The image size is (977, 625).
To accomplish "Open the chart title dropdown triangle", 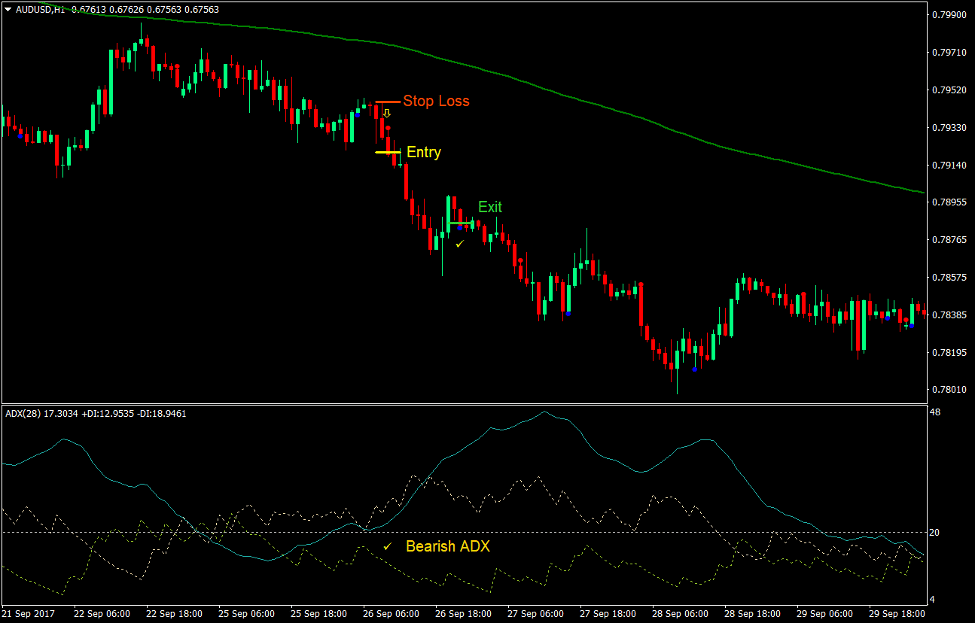I will click(x=9, y=8).
